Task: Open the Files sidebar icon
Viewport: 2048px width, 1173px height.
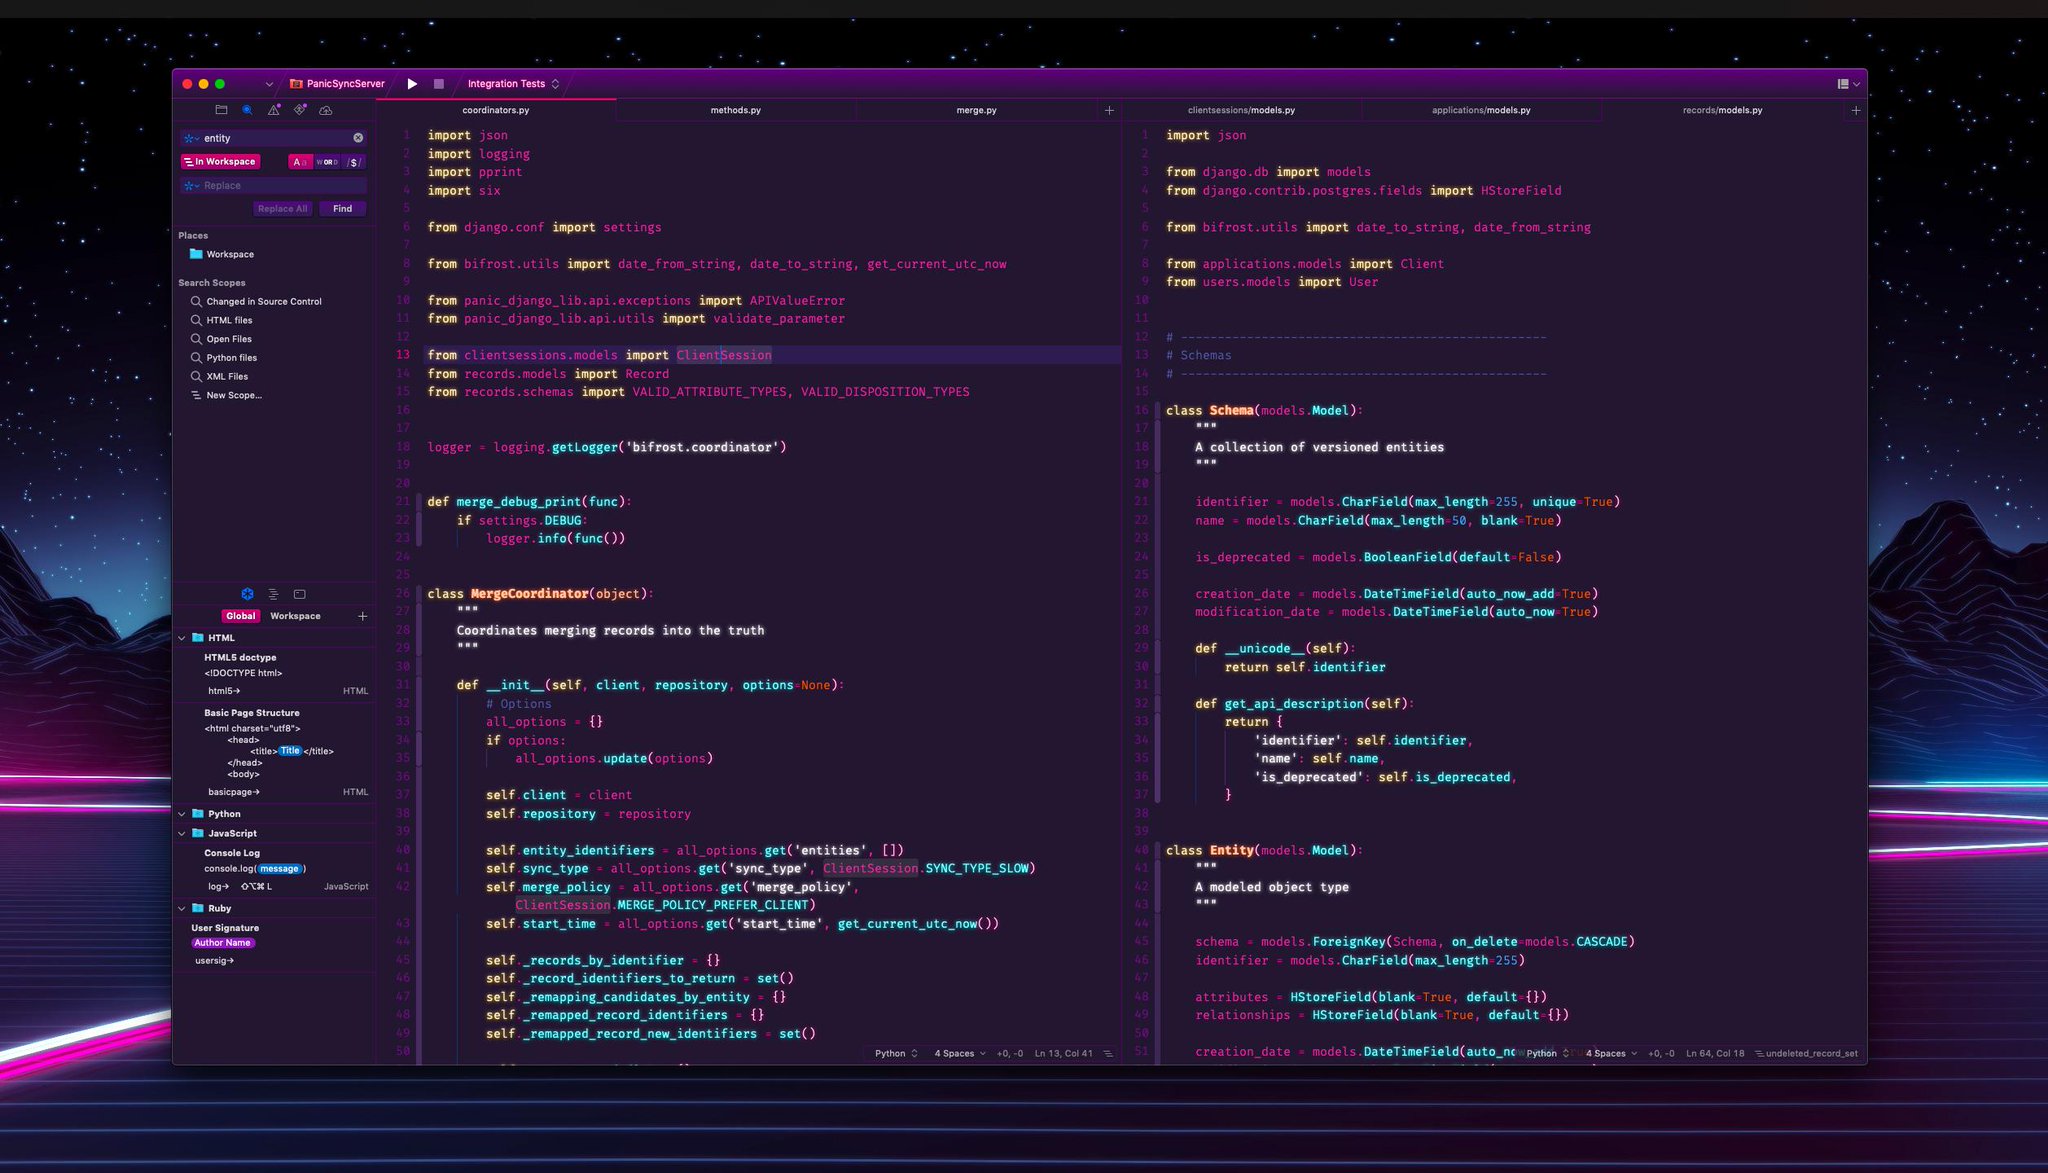Action: tap(221, 110)
